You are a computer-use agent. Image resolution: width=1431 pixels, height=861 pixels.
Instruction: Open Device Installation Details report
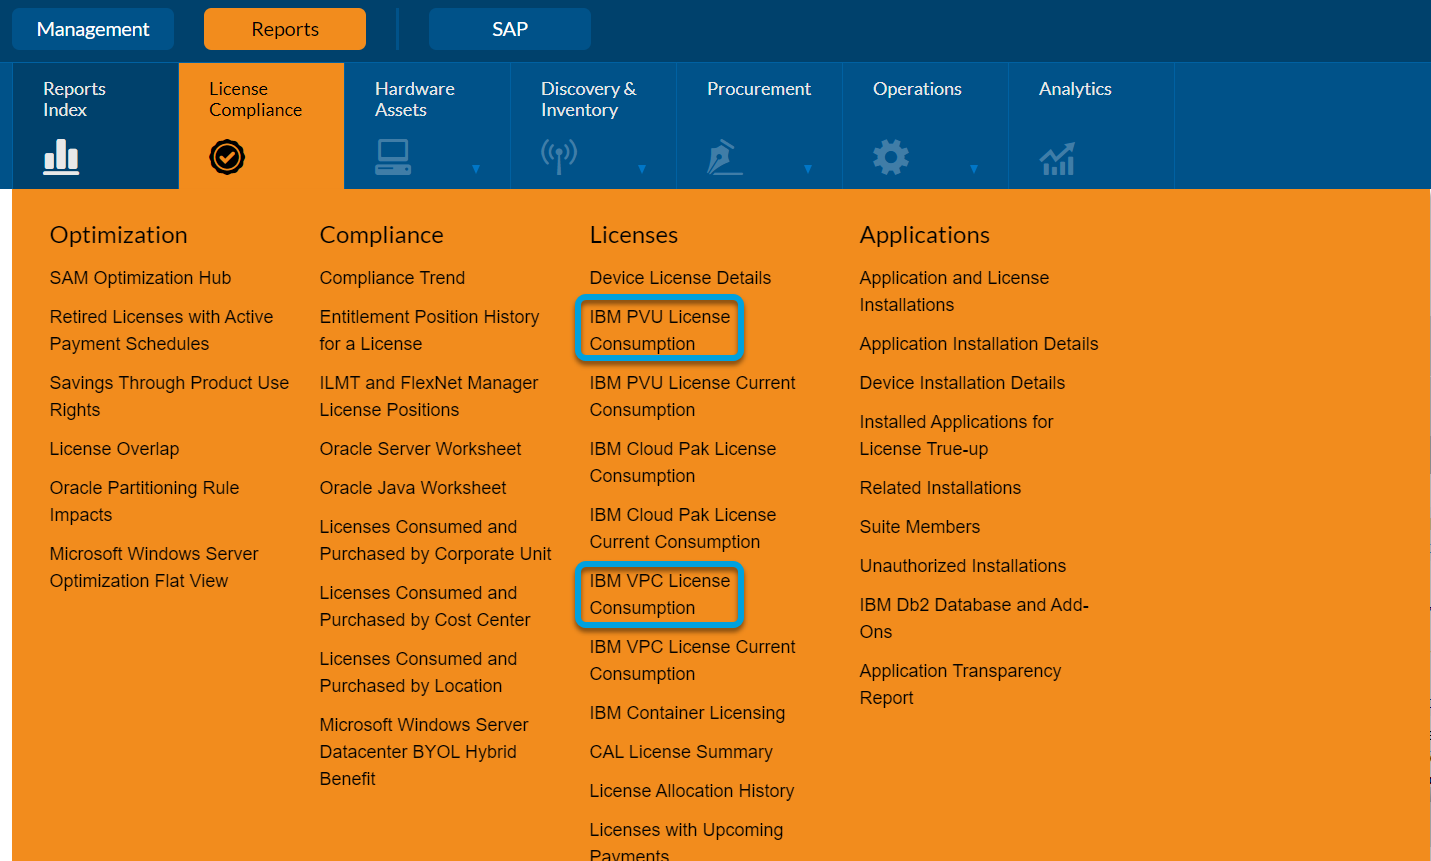(962, 383)
